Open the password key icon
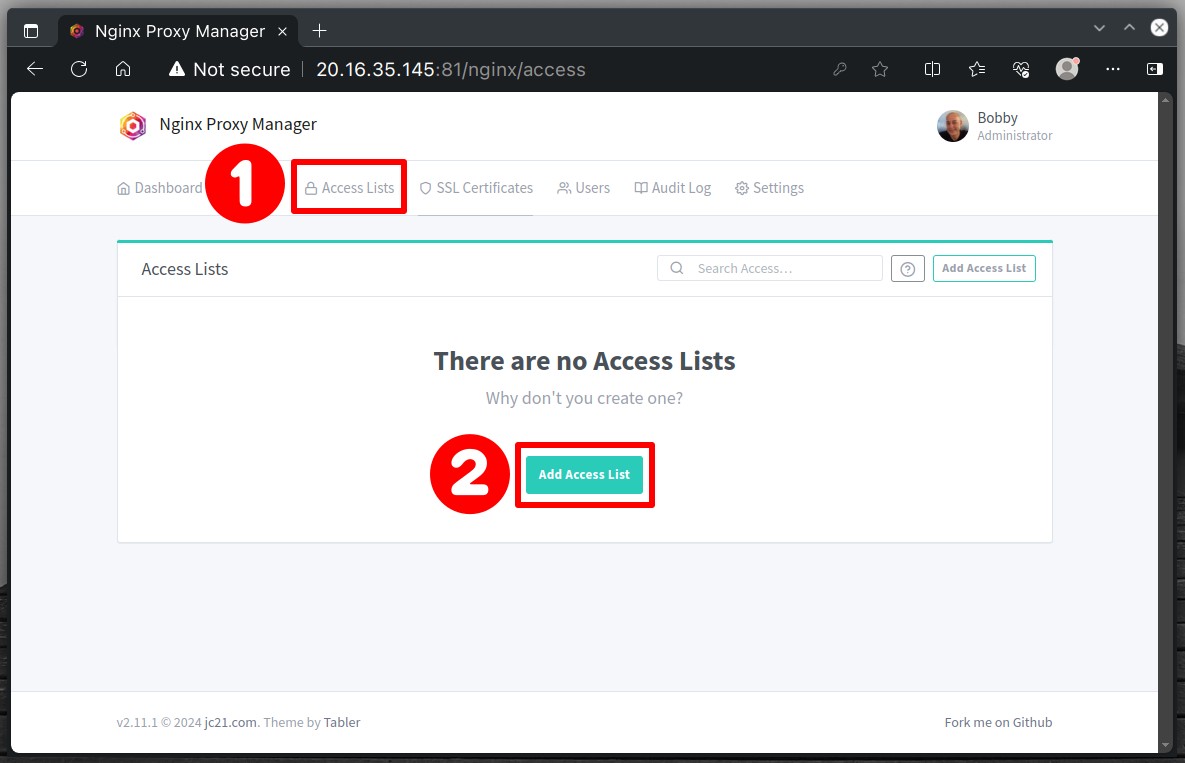This screenshot has height=763, width=1185. coord(840,70)
